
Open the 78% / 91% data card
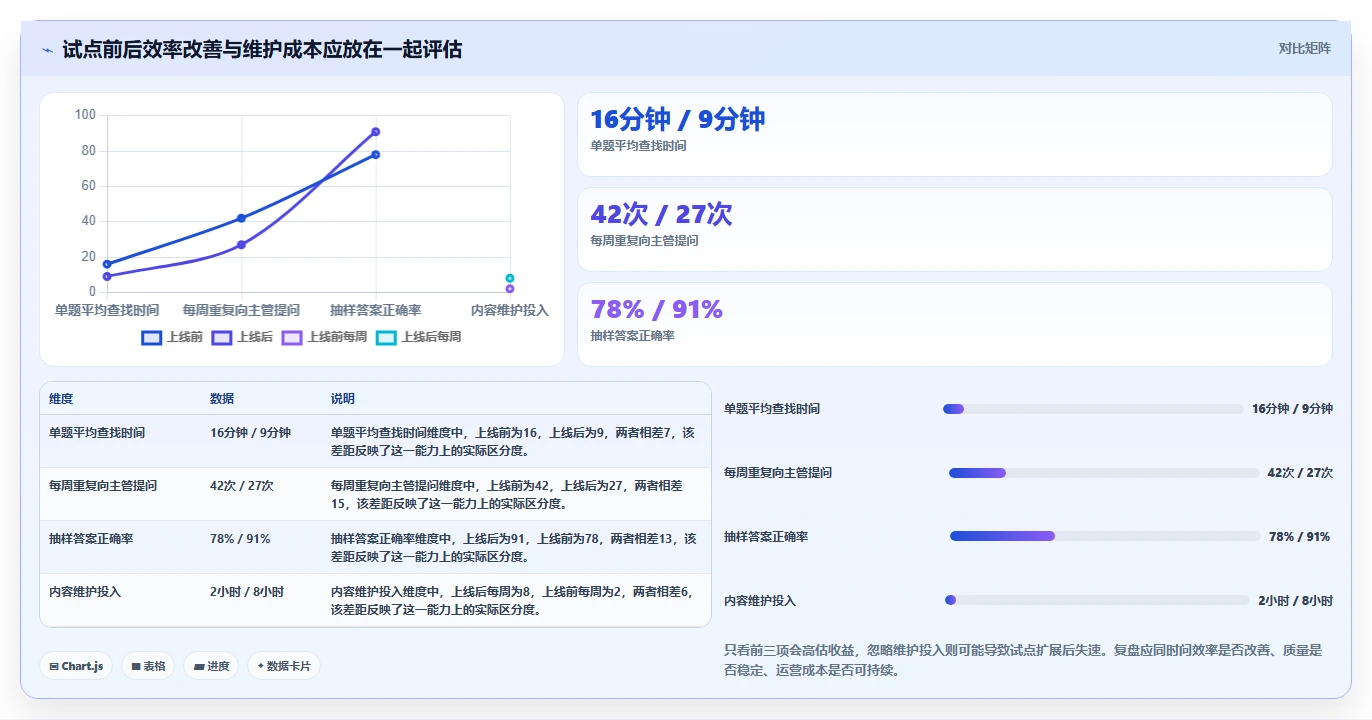click(955, 325)
